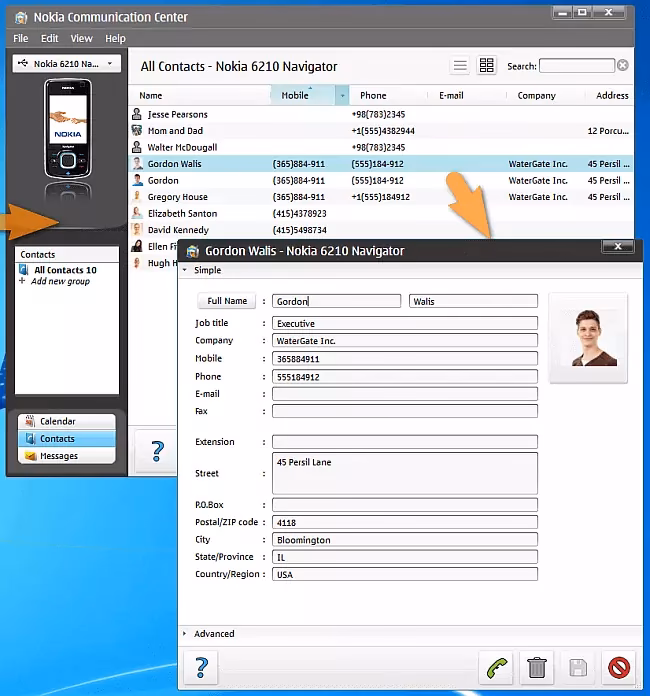Switch to Messages section

[x=67, y=456]
